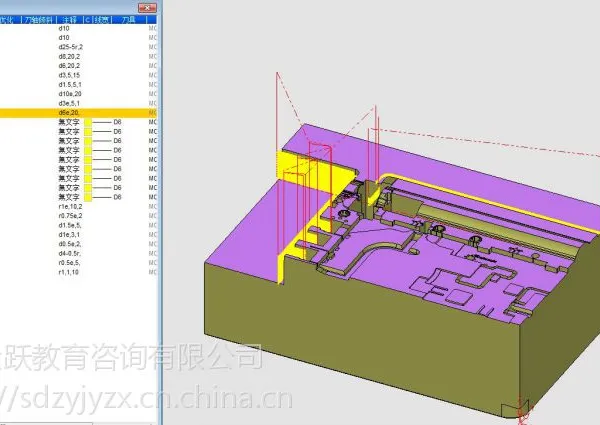Select the d8,20,2 row
The width and height of the screenshot is (600, 425).
point(78,57)
